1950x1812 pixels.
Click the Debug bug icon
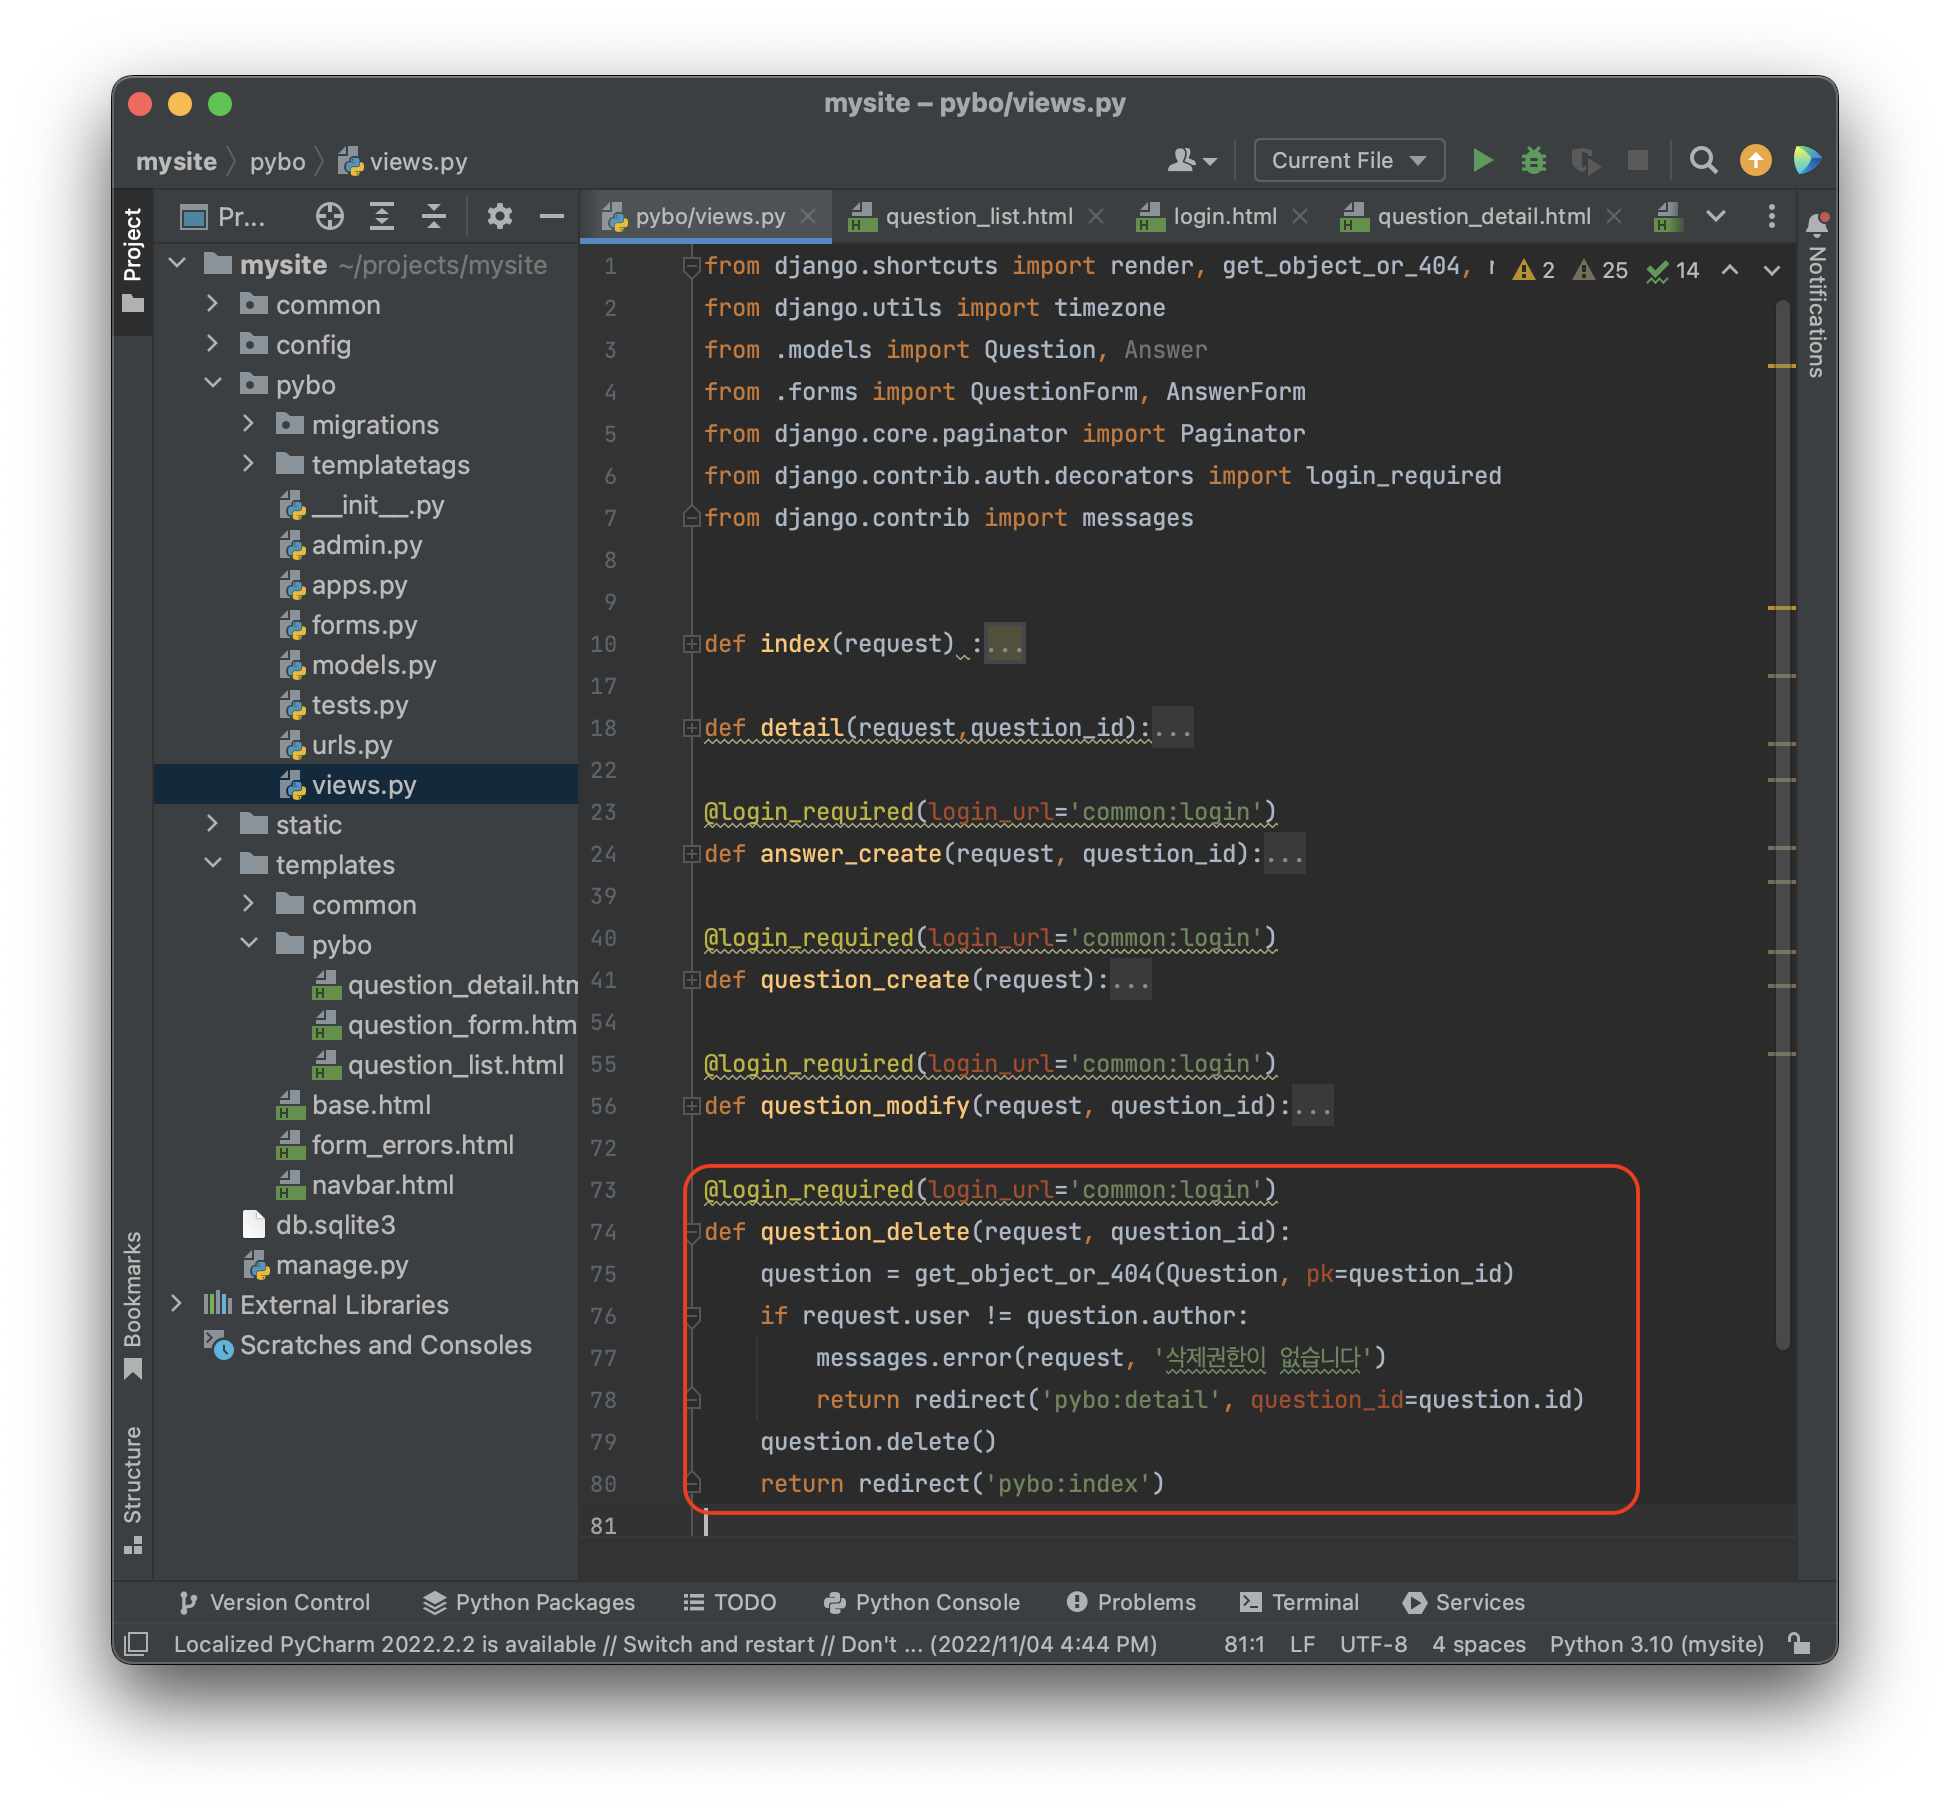1533,160
